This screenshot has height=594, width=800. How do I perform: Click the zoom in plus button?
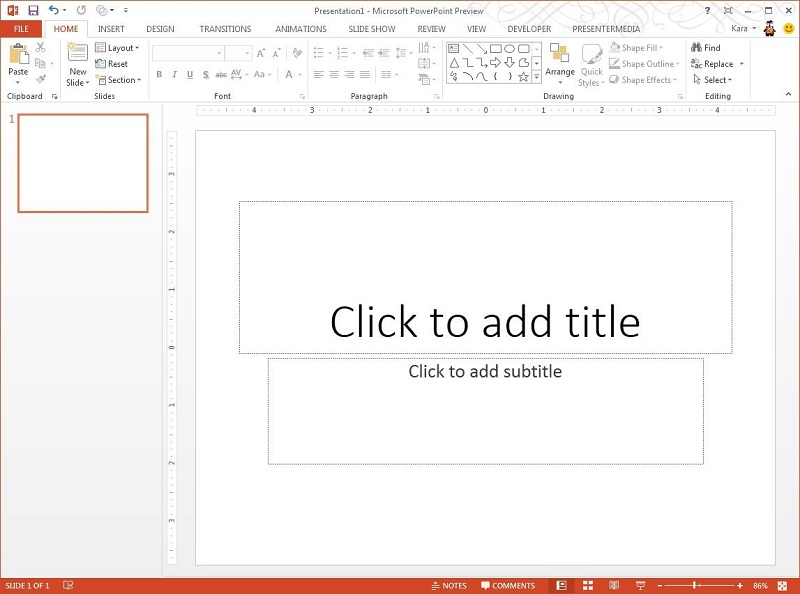(740, 585)
